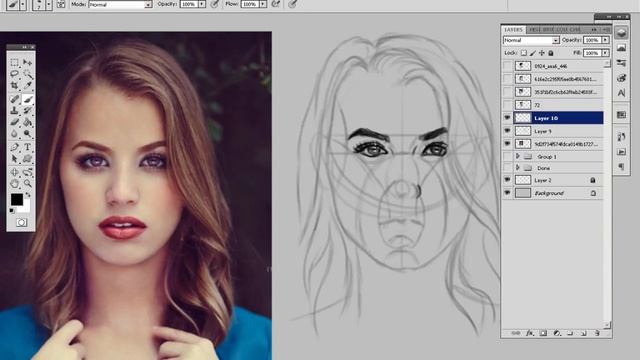Toggle lock image pixels brush icon
640x360 pixels.
[x=533, y=53]
